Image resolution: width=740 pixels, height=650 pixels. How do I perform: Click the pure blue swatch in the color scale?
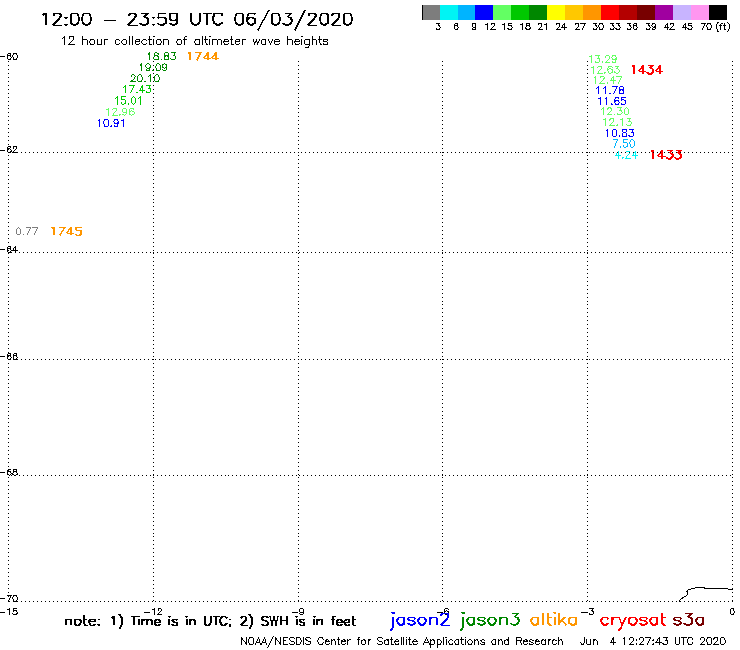pos(485,12)
